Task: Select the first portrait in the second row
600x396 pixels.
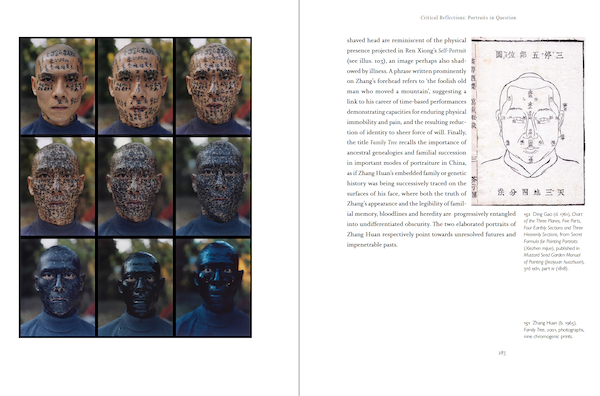Action: tap(58, 186)
